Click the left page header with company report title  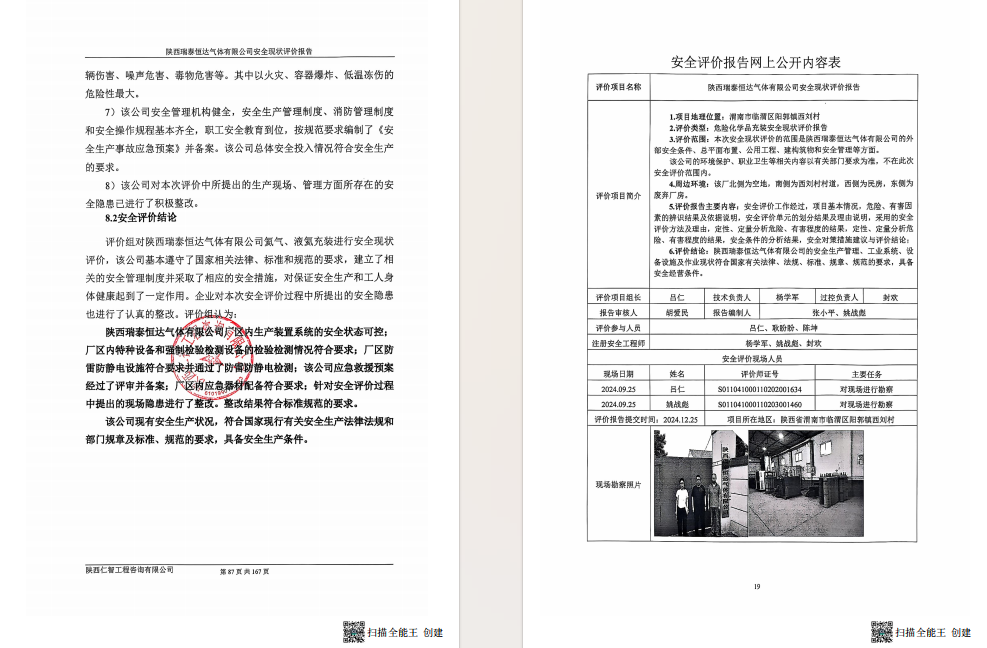tap(239, 50)
